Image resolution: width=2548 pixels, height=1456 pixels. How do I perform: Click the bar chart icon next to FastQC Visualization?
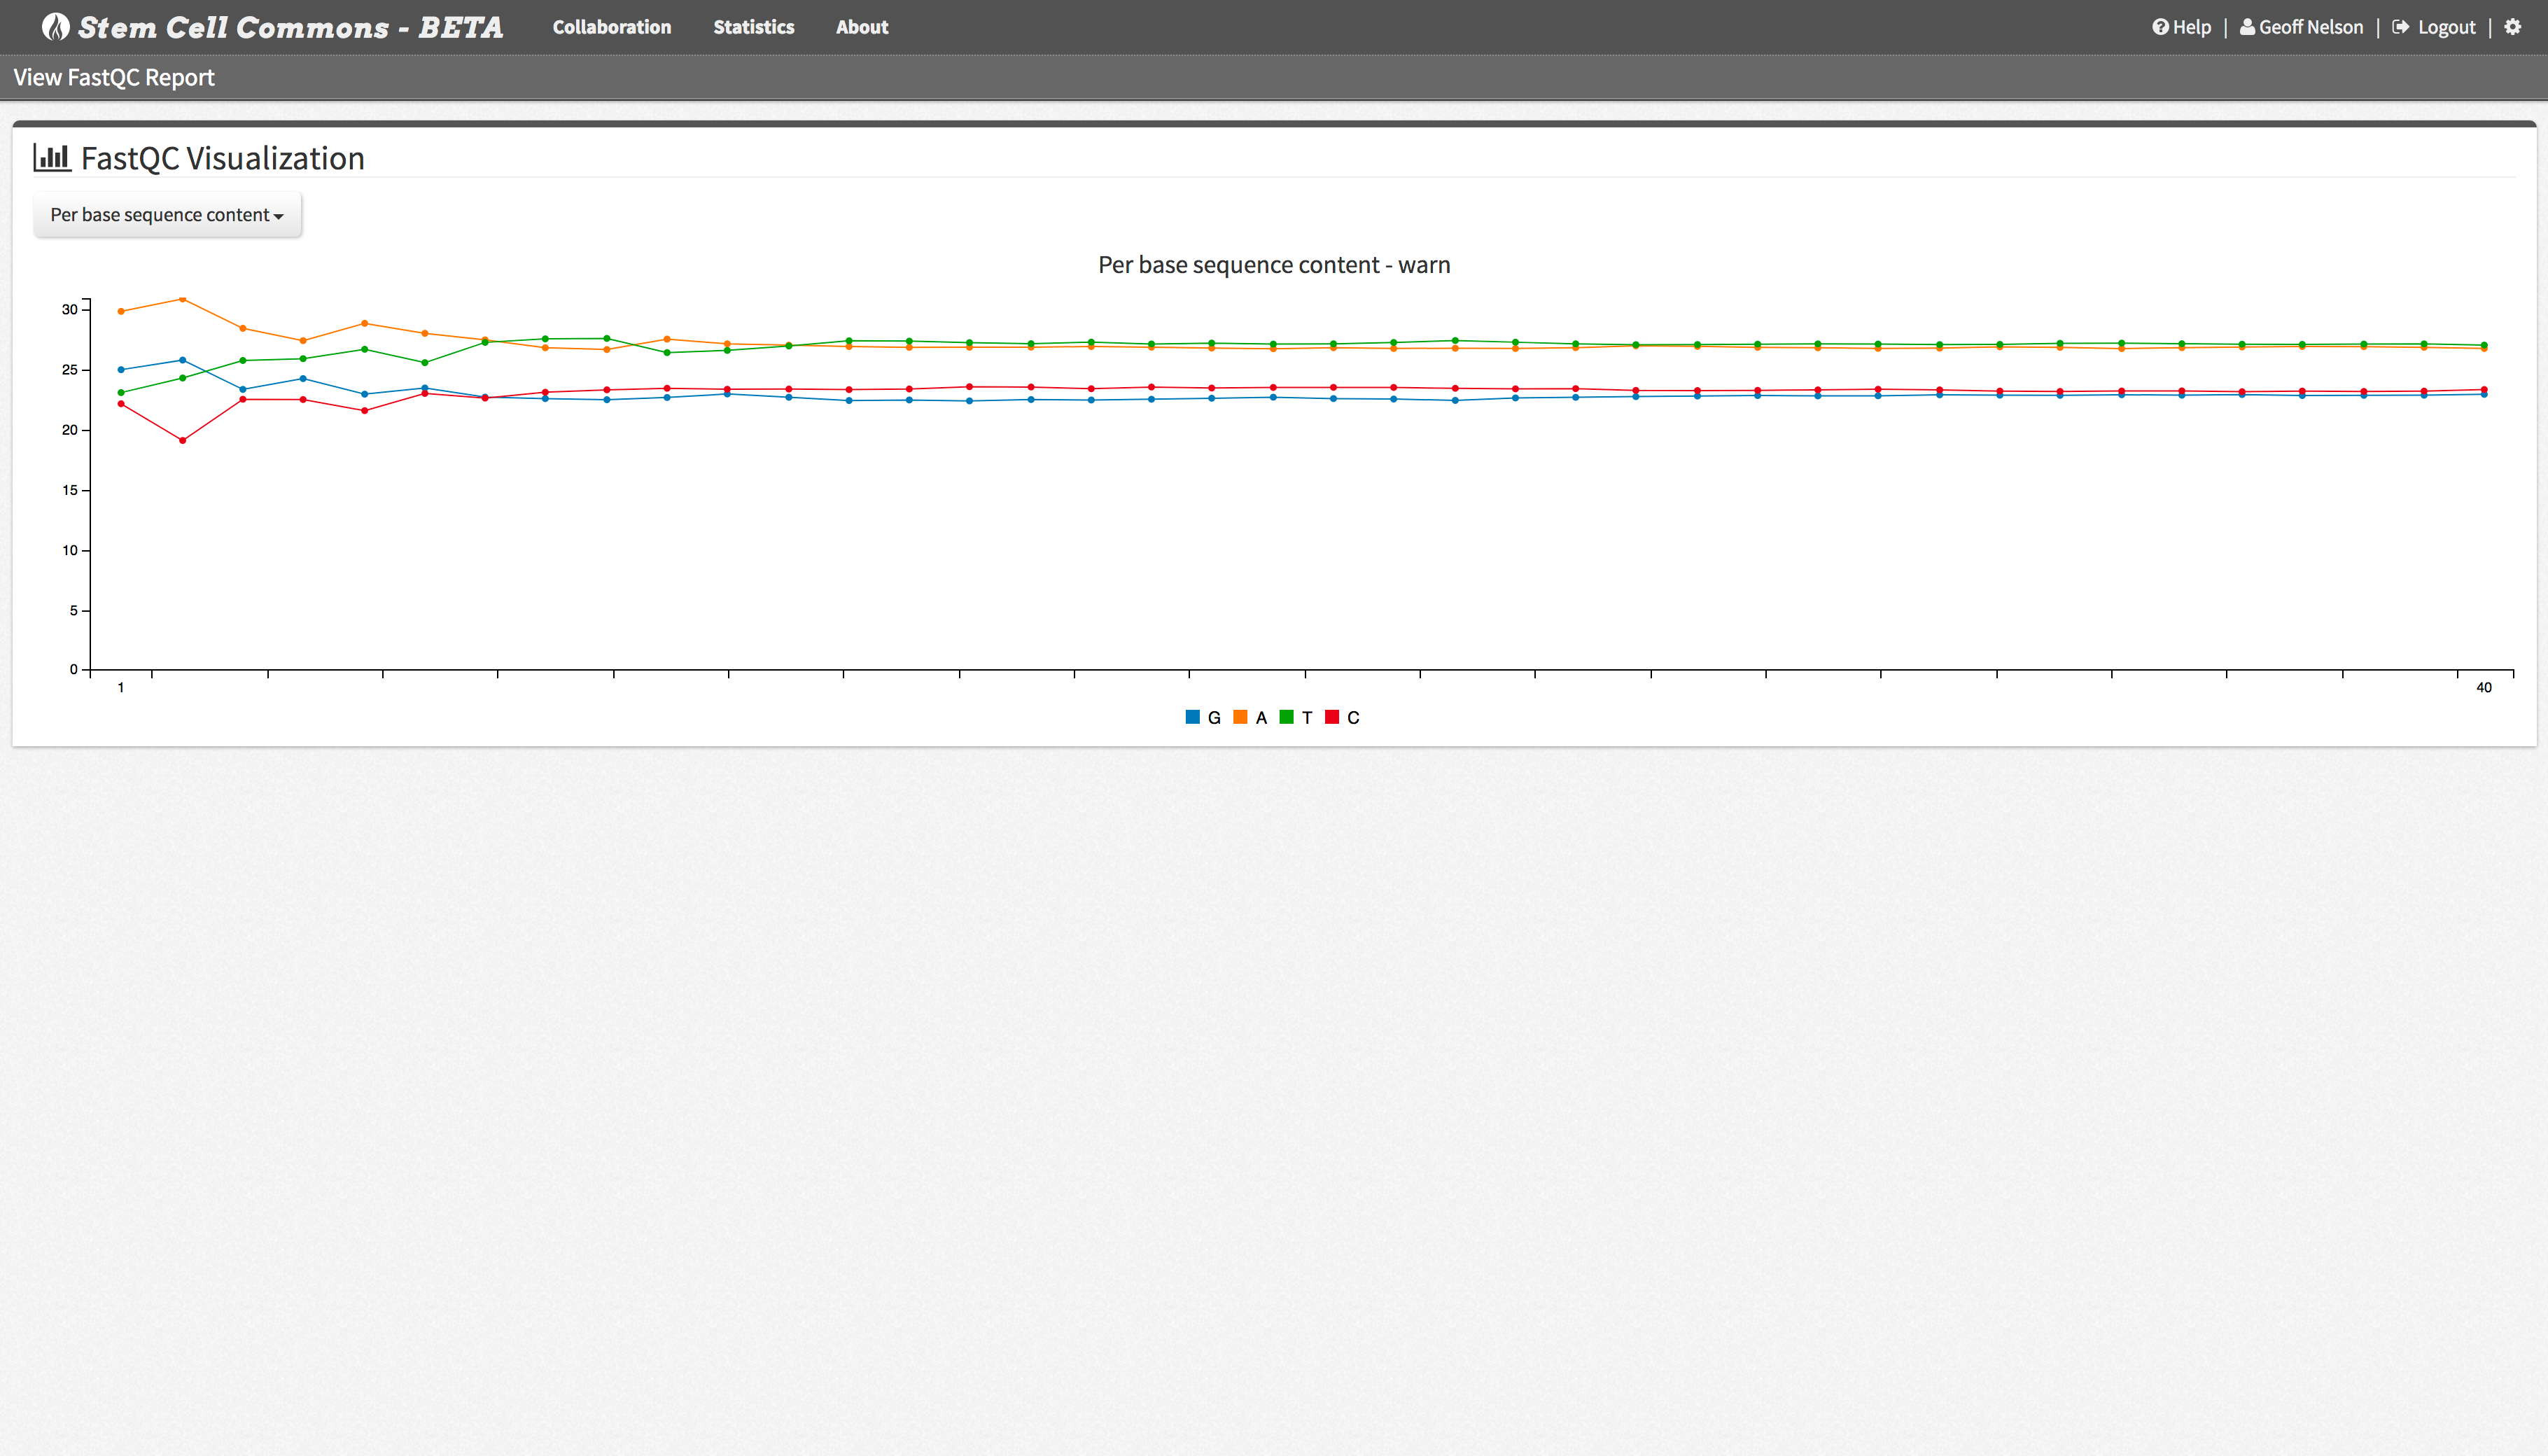point(52,157)
